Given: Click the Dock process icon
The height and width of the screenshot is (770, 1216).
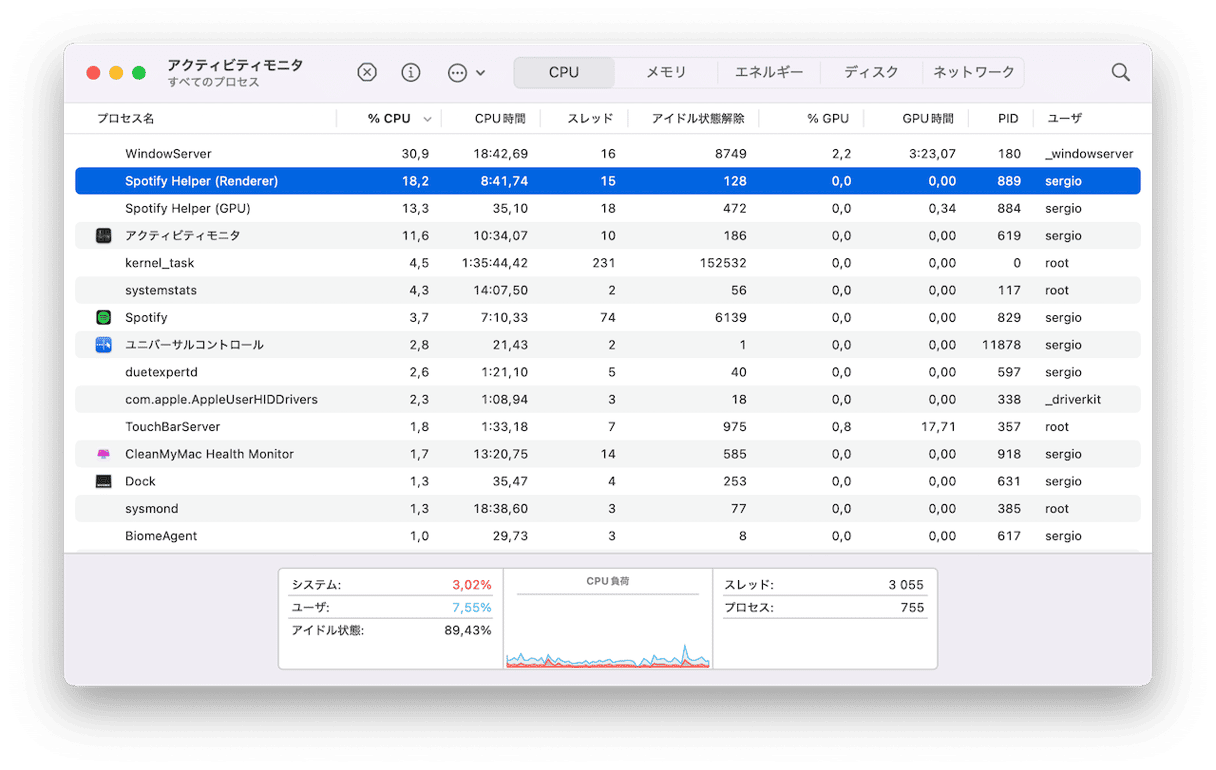Looking at the screenshot, I should pos(104,481).
